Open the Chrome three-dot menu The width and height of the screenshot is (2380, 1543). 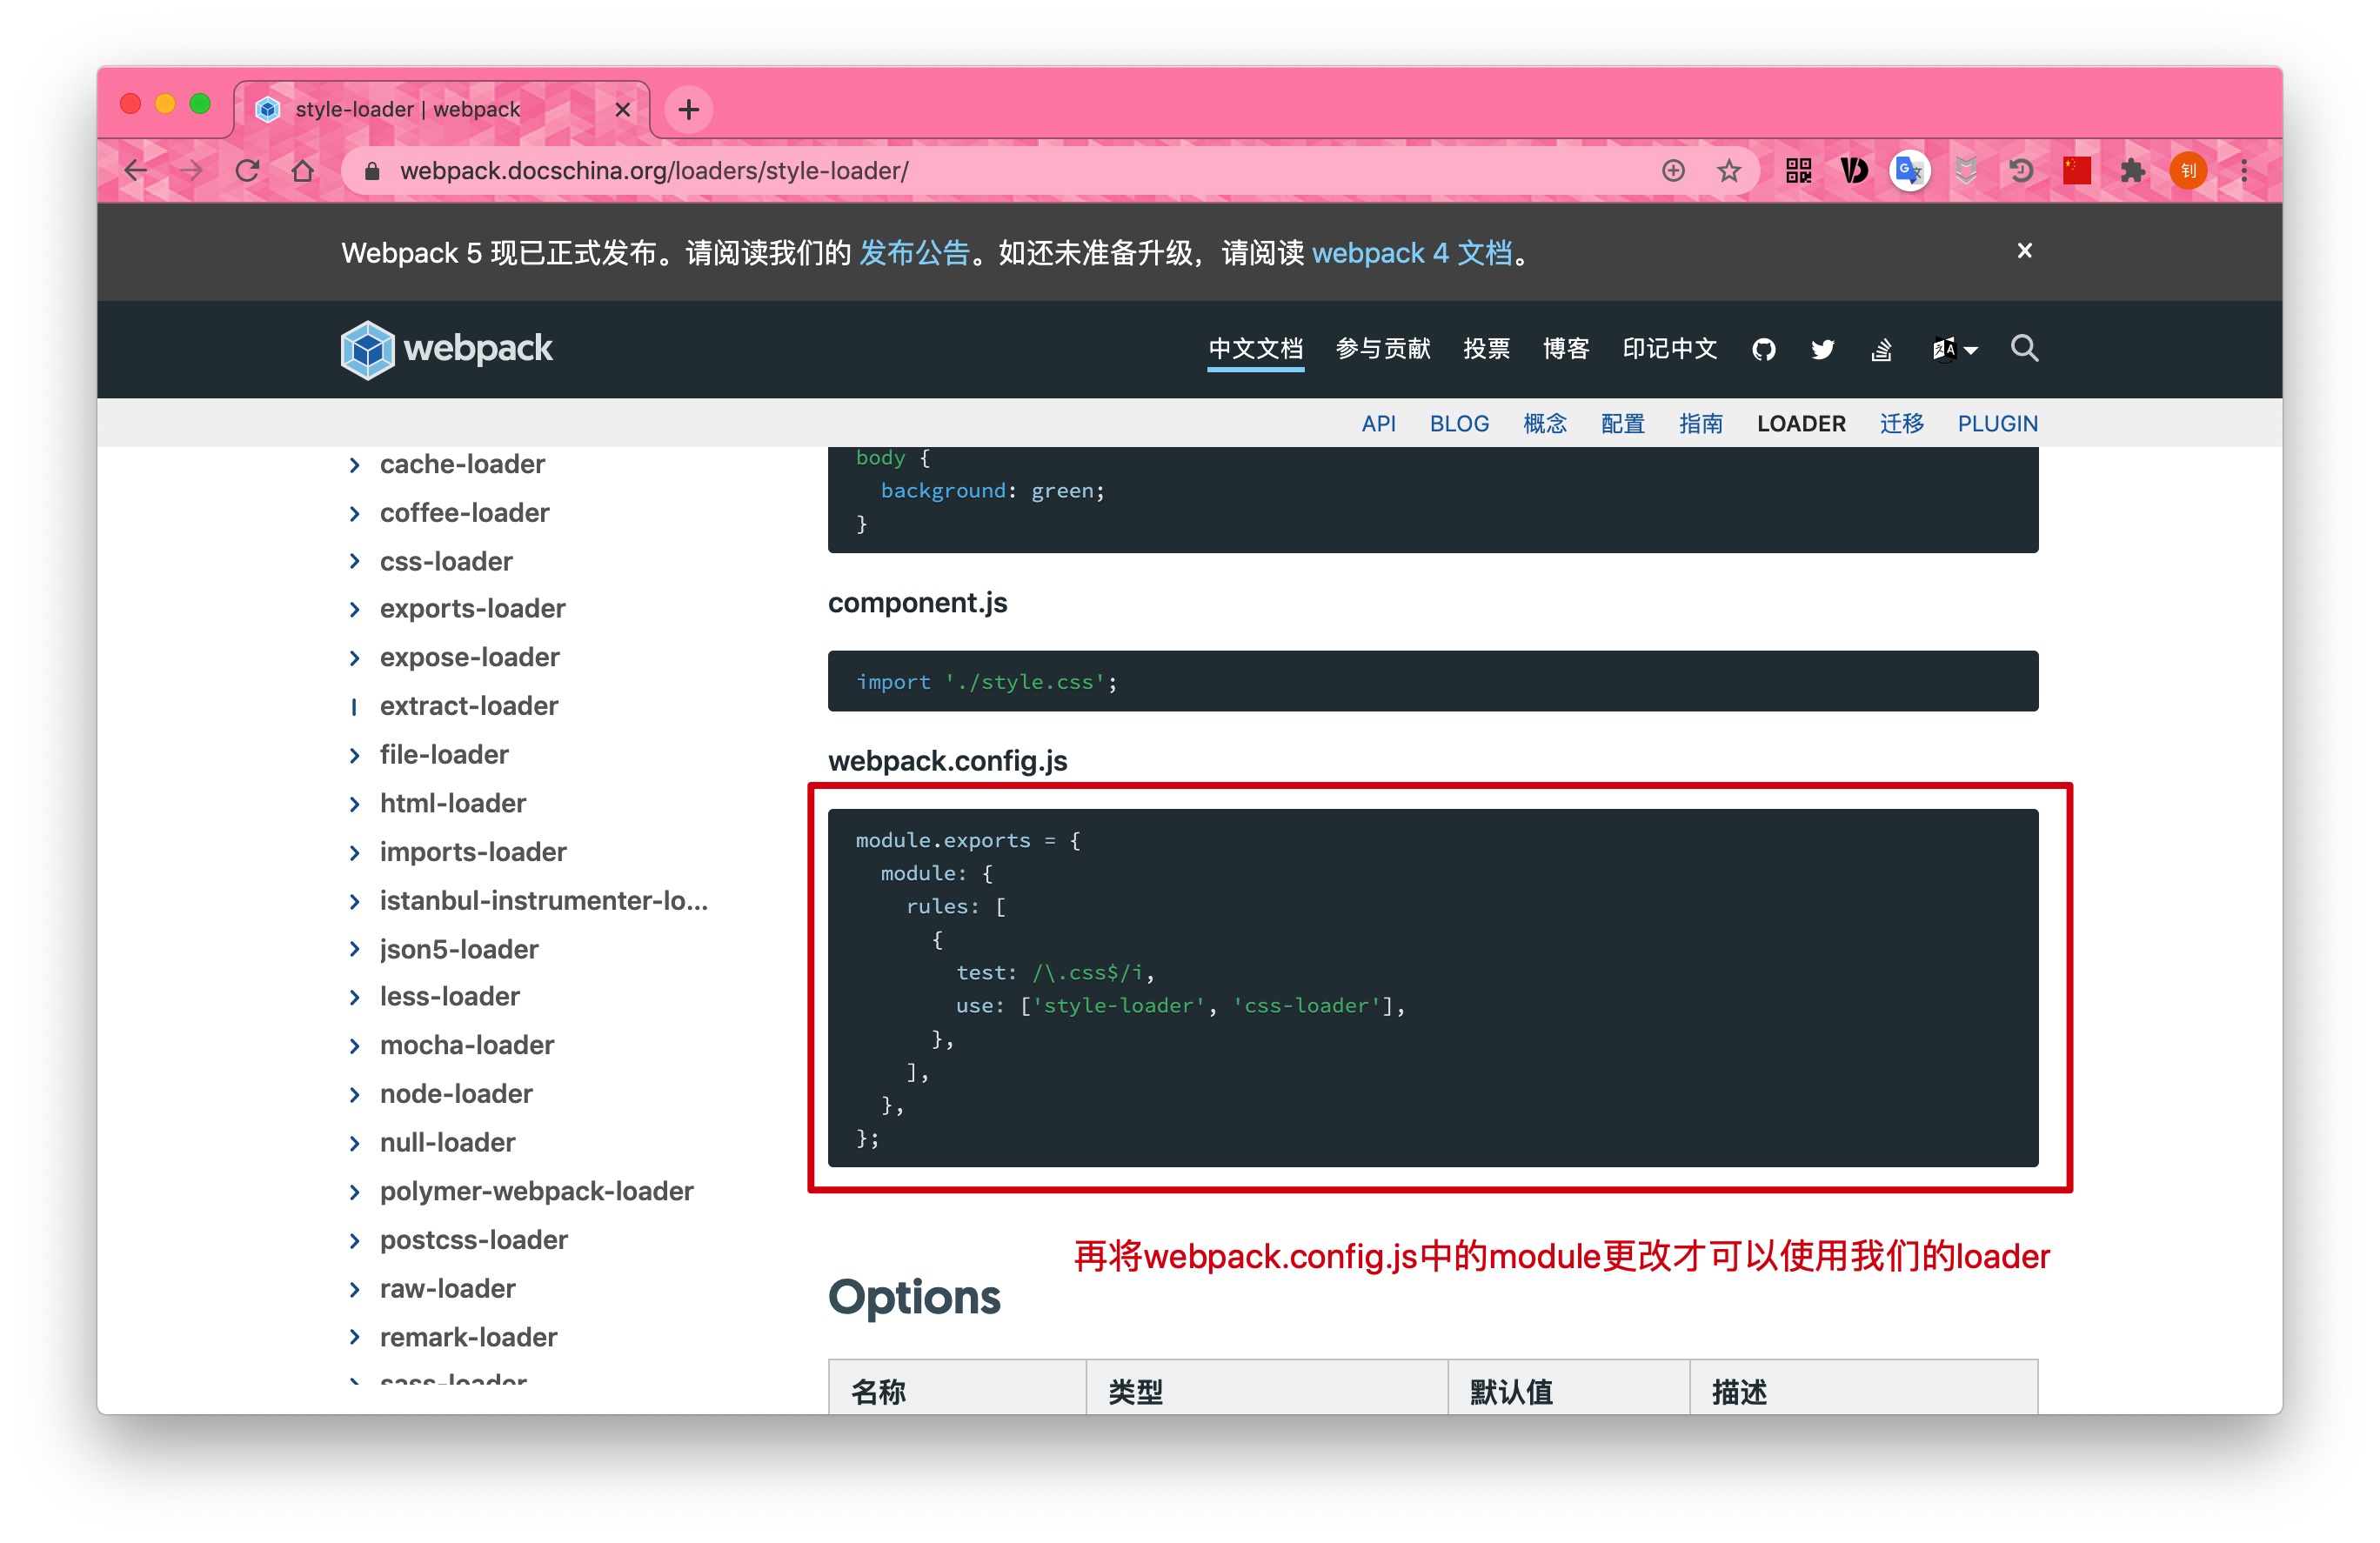(2244, 171)
